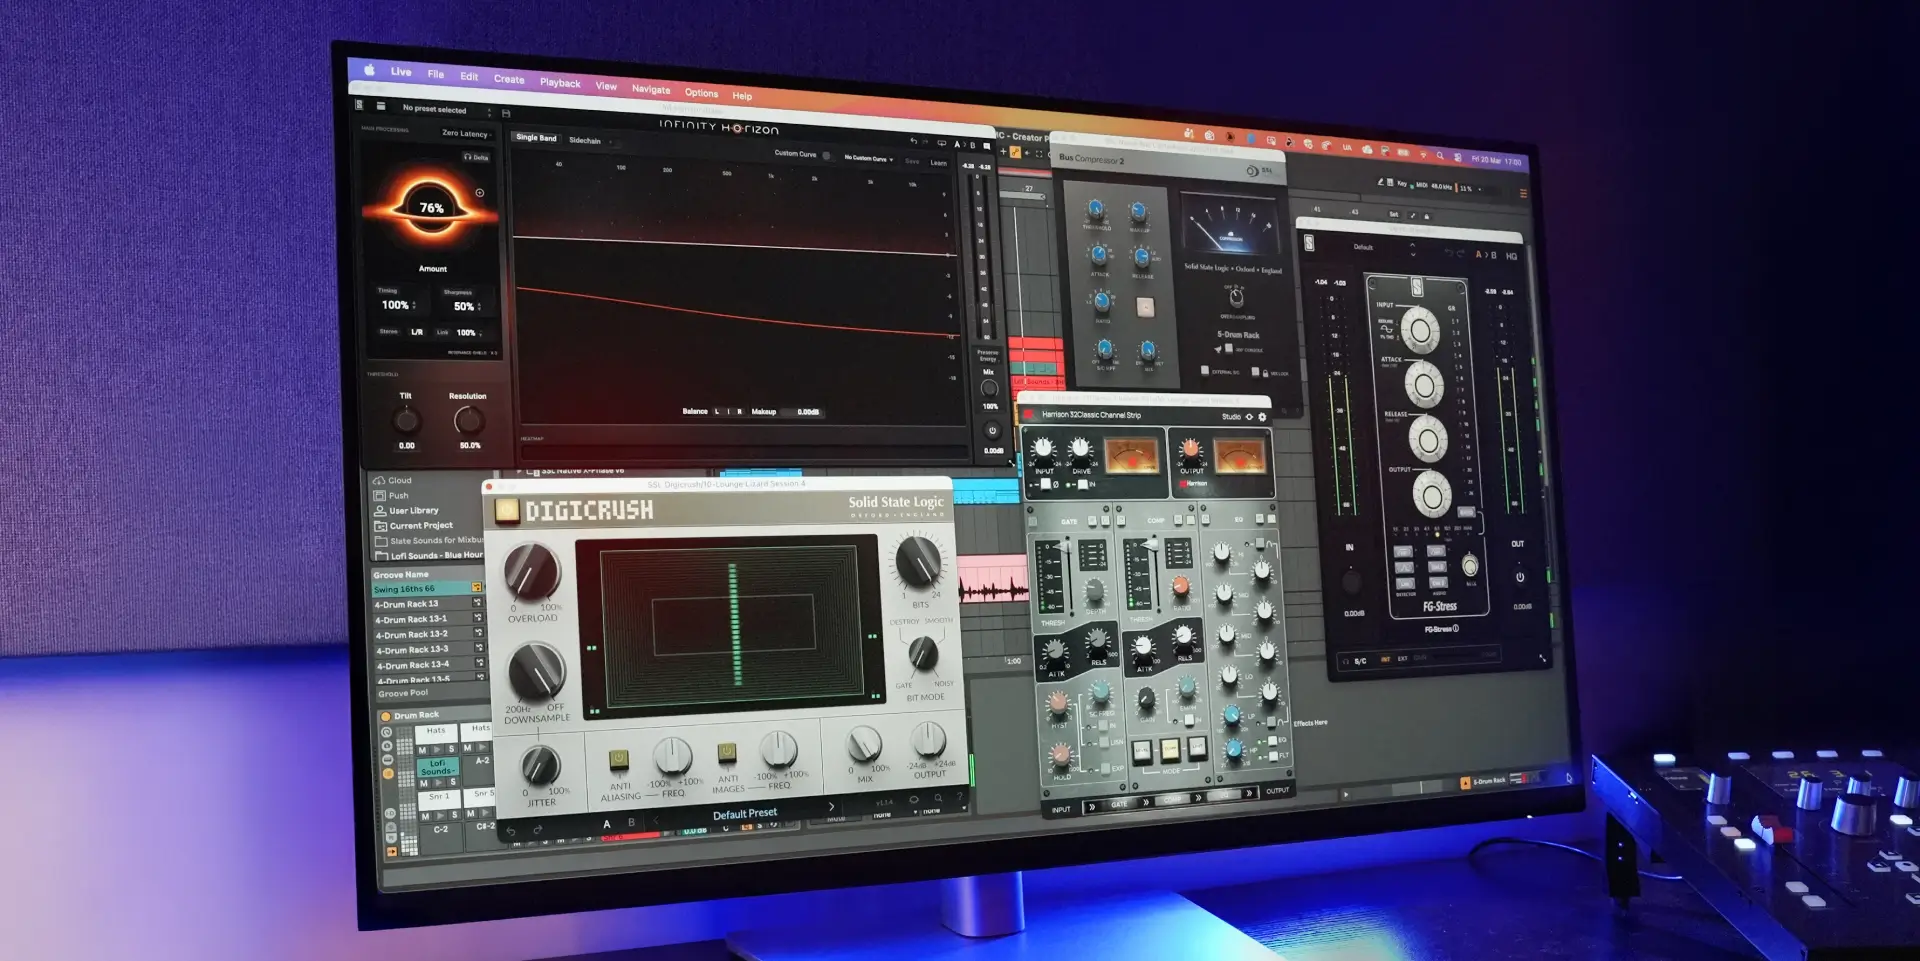Click the undo arrow in DigiCrush footer
This screenshot has width=1920, height=961.
tap(511, 830)
